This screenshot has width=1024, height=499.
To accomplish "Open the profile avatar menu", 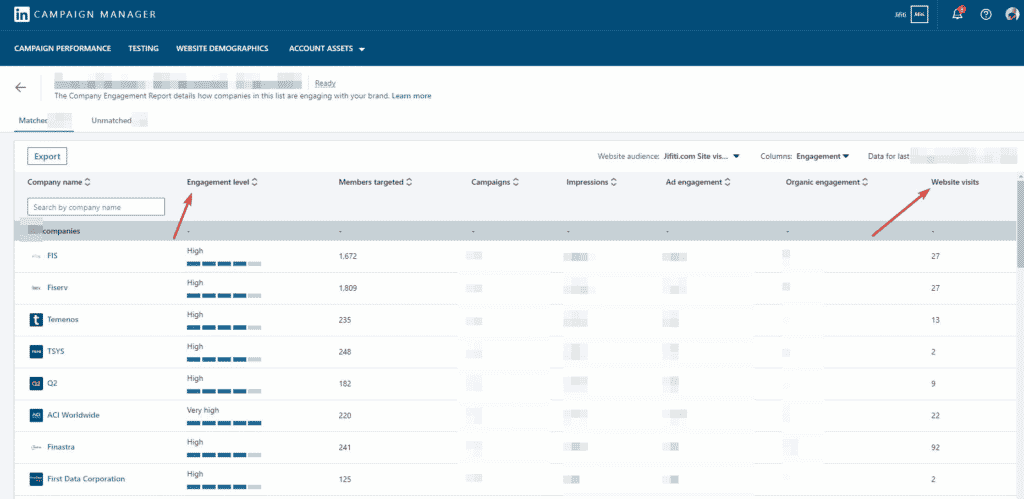I will [x=1012, y=14].
